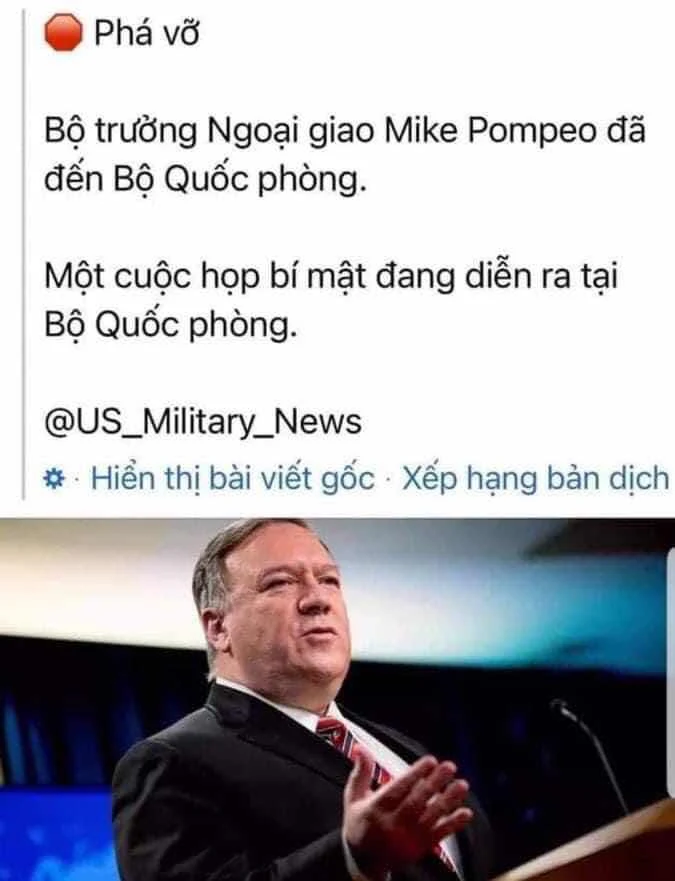Click the gray vertical quote bar
The width and height of the screenshot is (675, 881).
coord(24,253)
